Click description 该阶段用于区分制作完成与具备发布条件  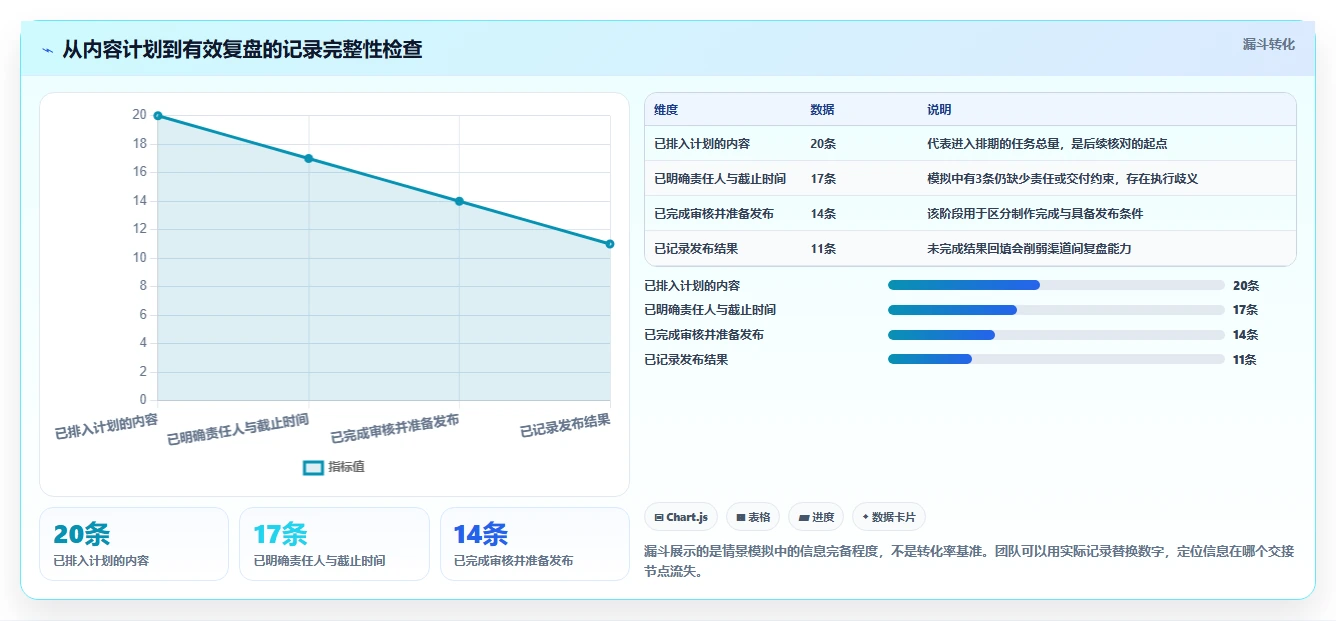(x=1035, y=214)
